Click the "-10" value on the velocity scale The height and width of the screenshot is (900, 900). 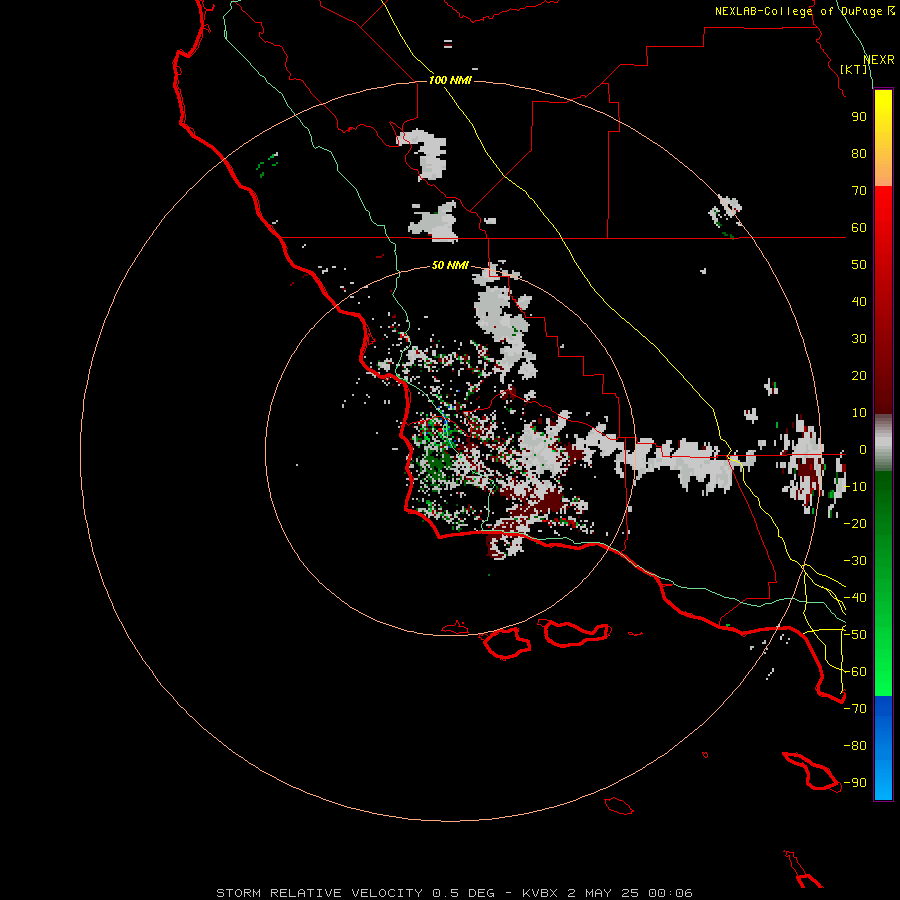click(x=855, y=487)
